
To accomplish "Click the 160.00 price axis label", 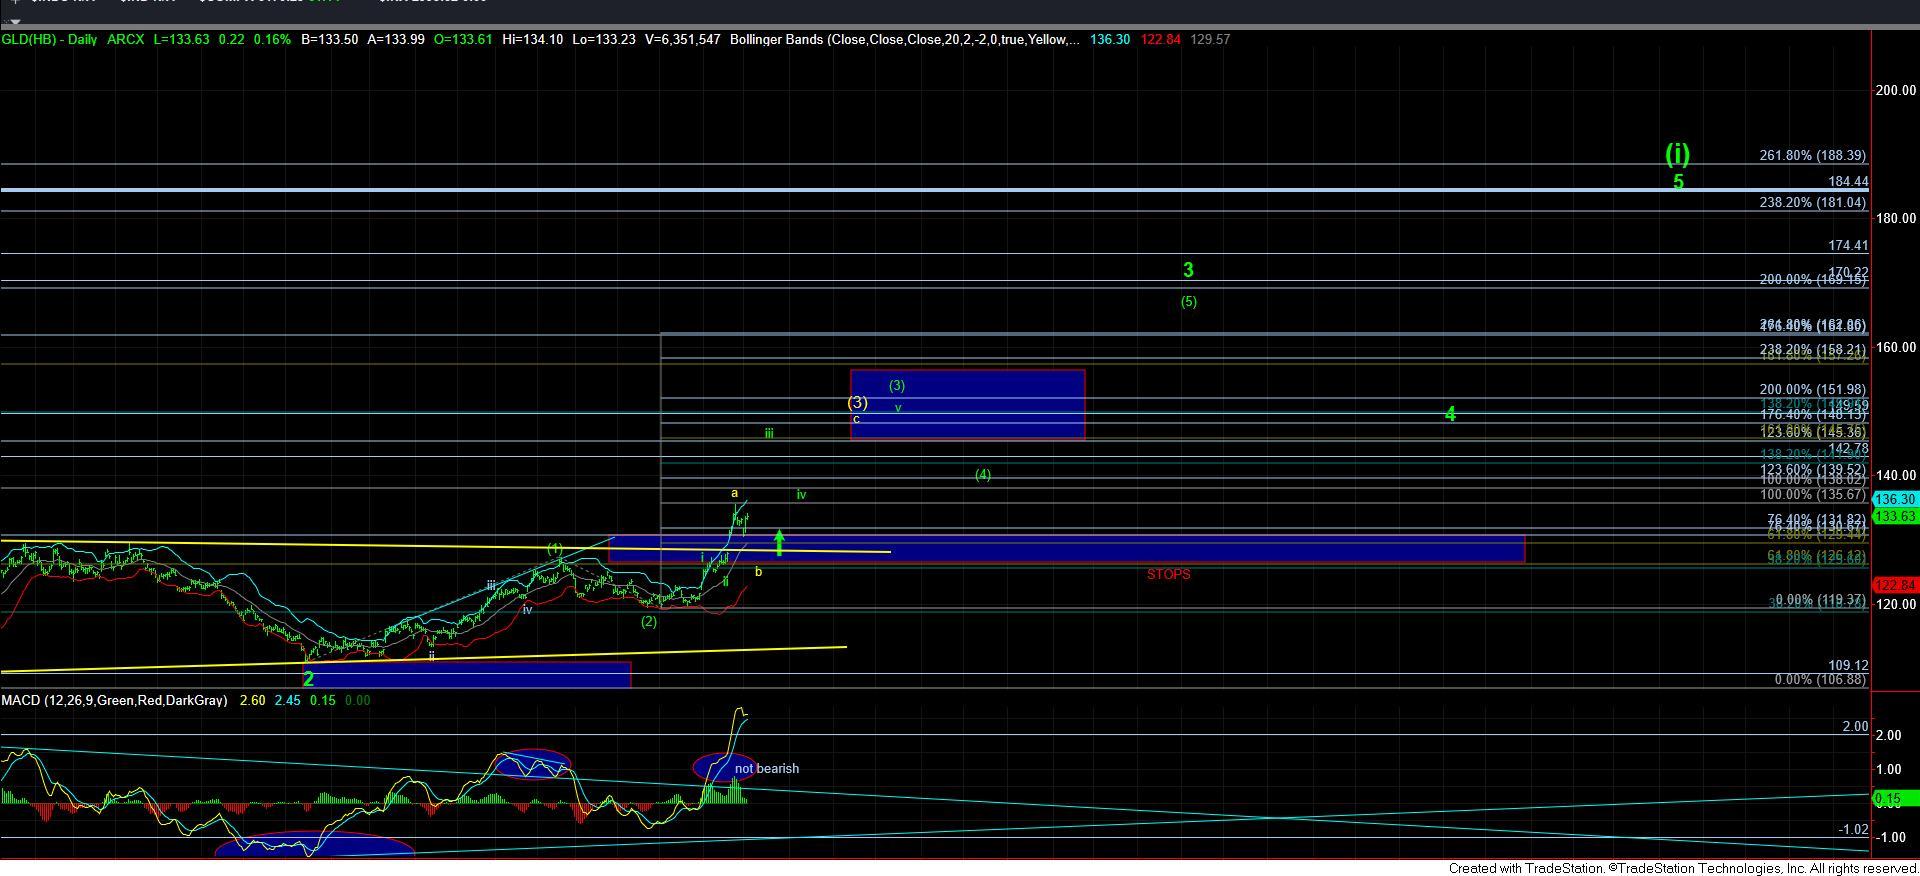I will 1896,347.
